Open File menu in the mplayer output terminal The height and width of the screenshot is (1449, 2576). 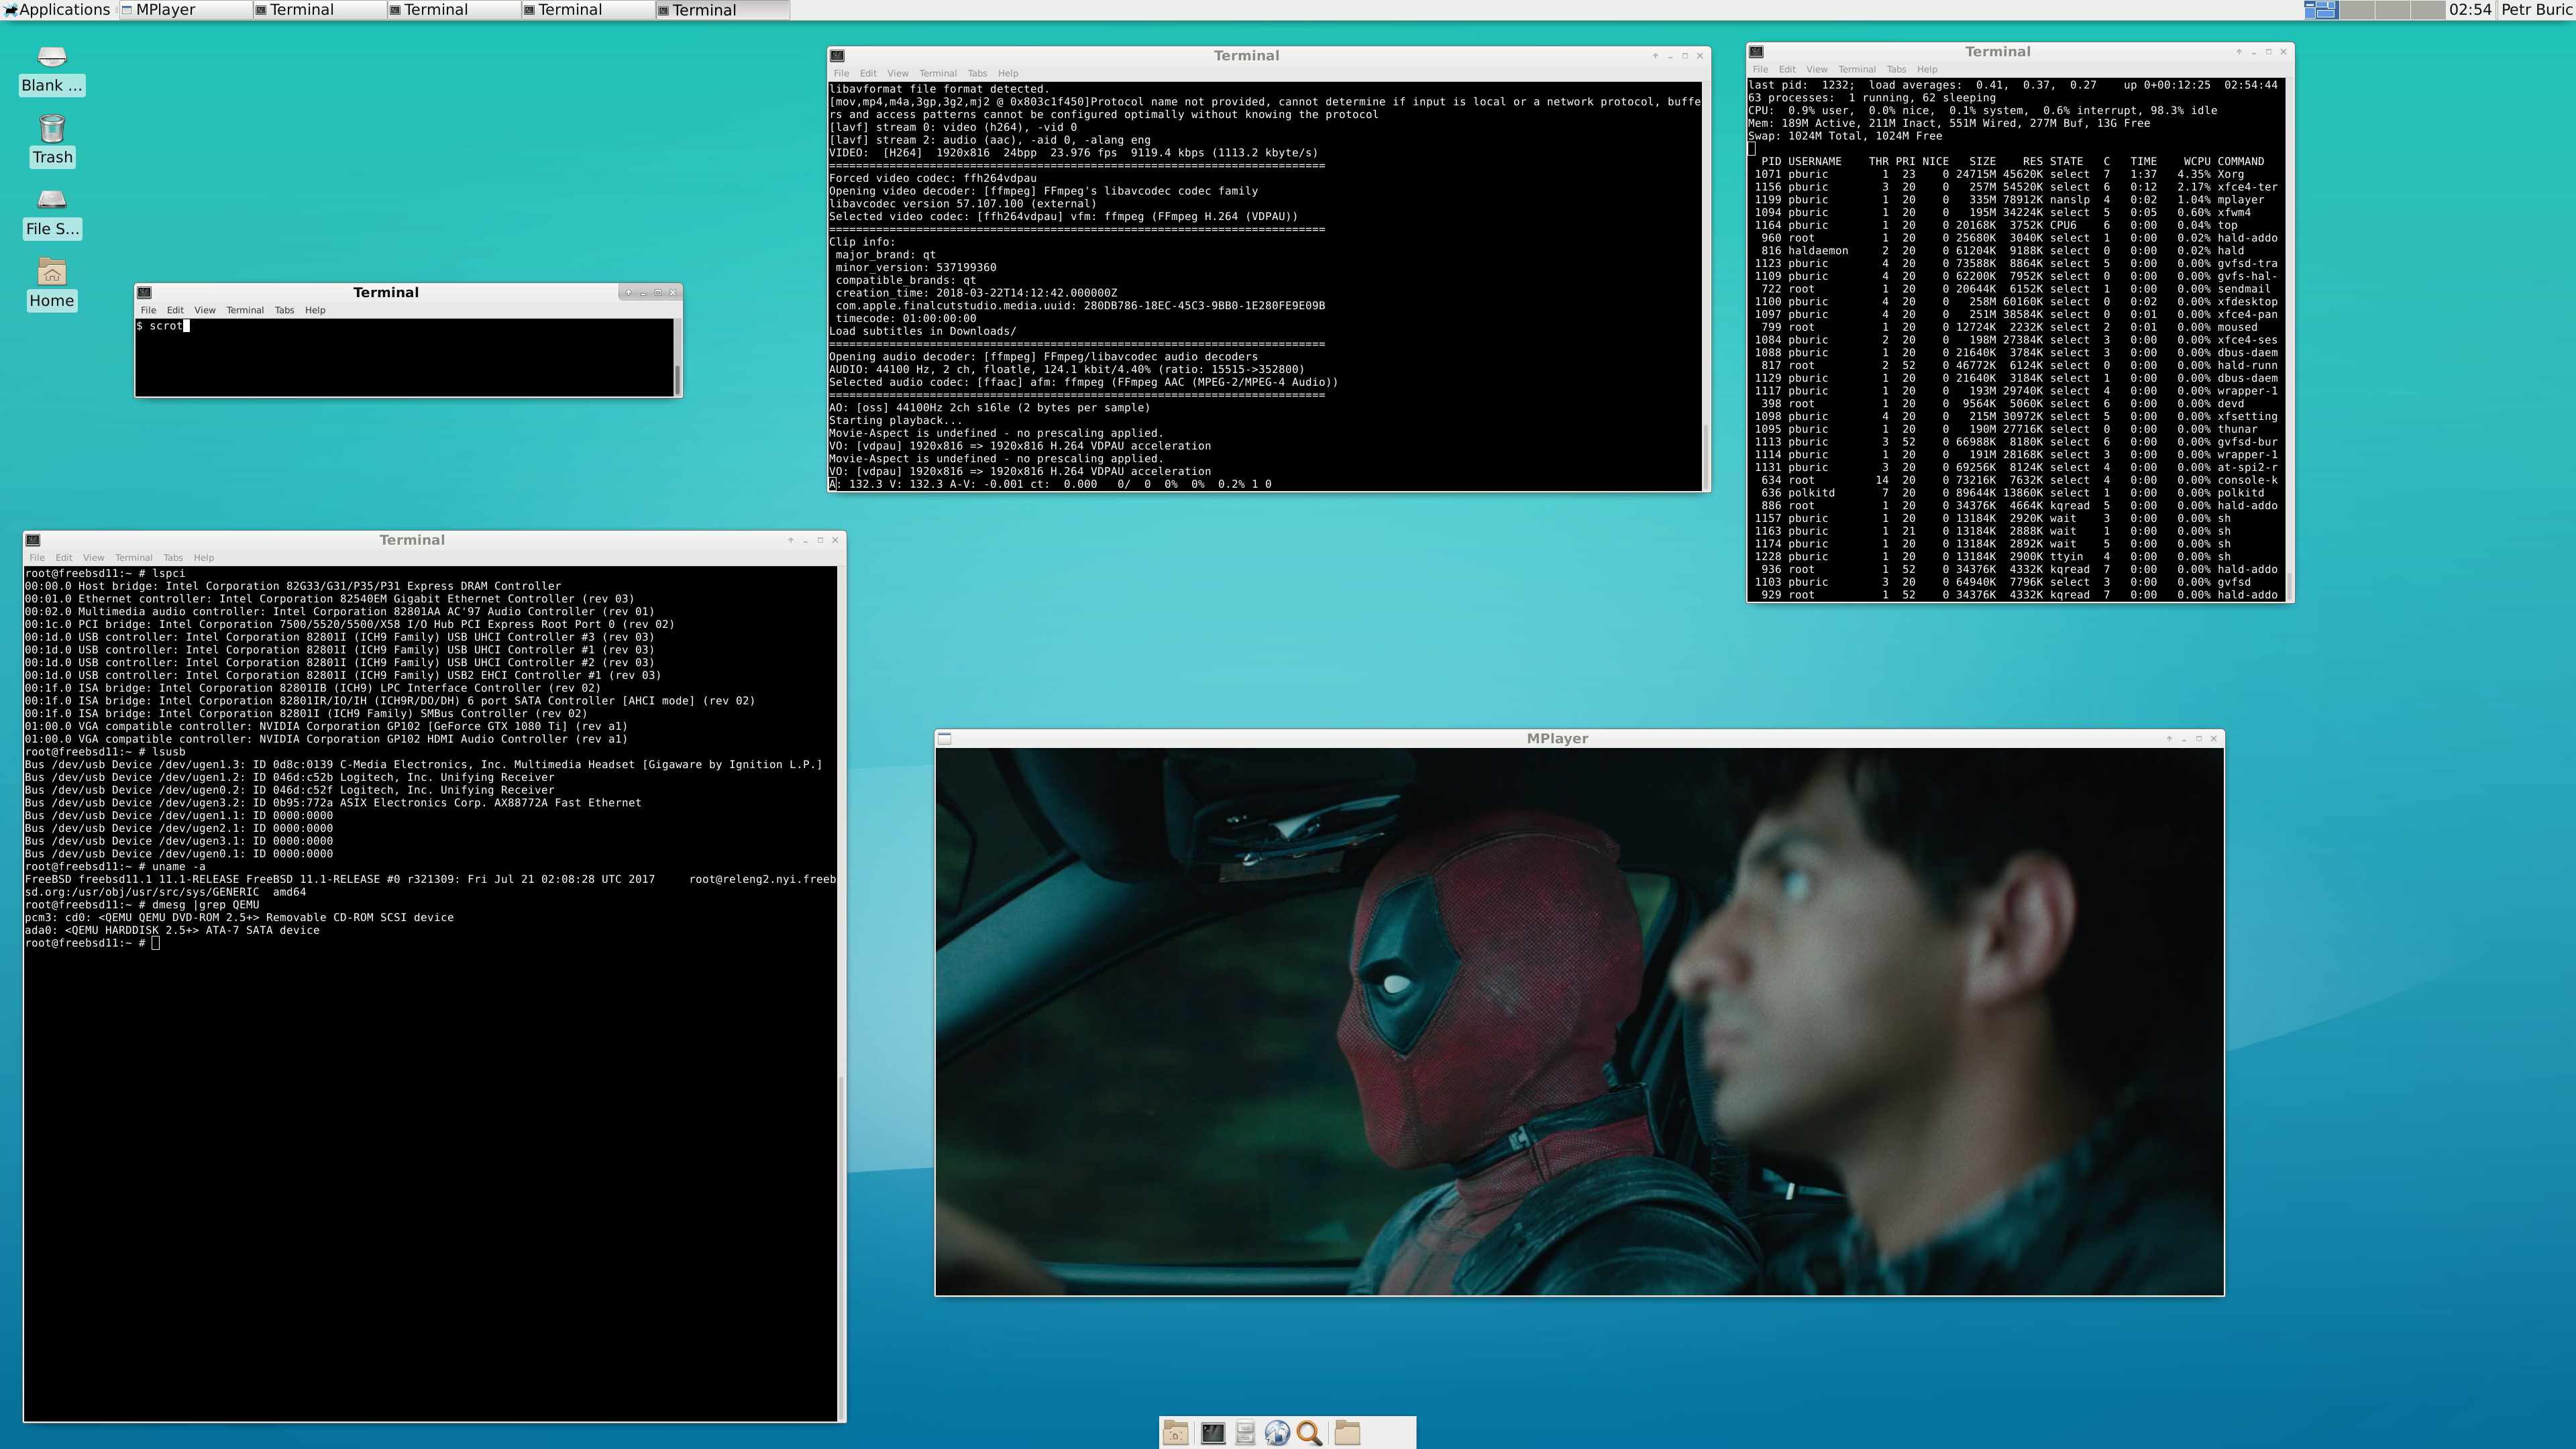(841, 73)
